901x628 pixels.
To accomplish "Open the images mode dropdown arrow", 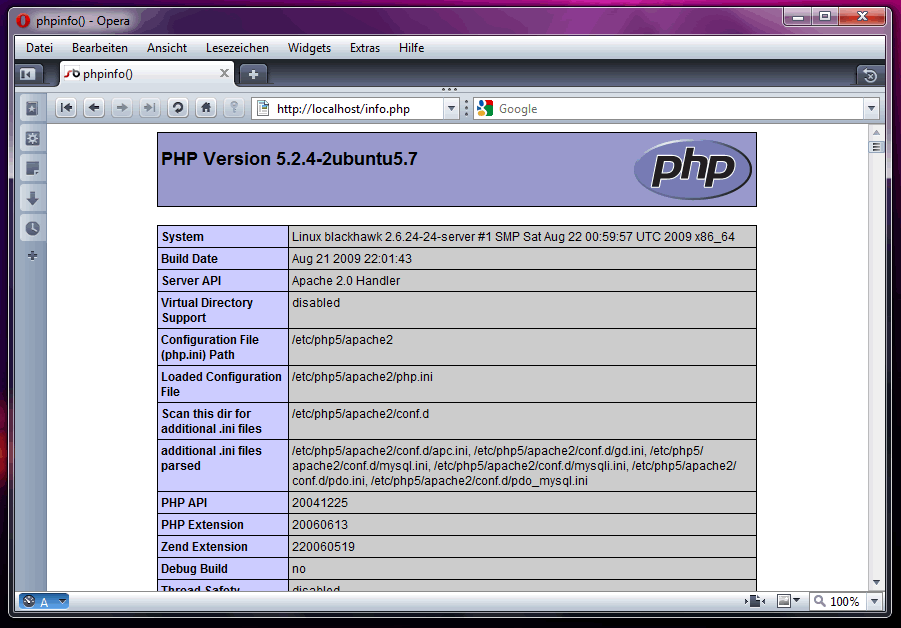I will click(796, 600).
